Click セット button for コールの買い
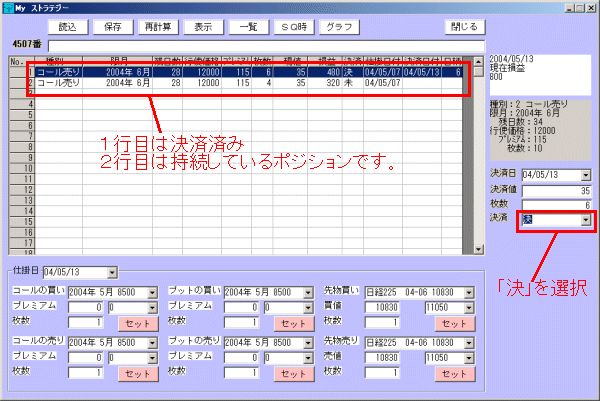 click(x=138, y=324)
